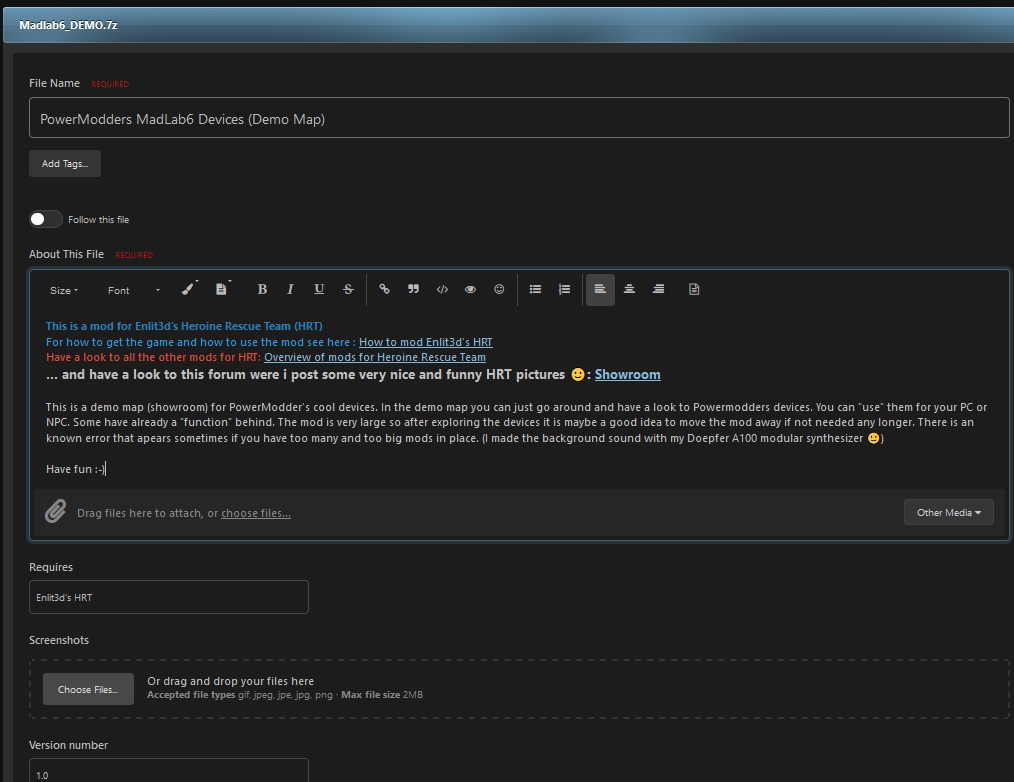This screenshot has width=1014, height=782.
Task: Insert a spoiler using the eye icon
Action: [470, 289]
